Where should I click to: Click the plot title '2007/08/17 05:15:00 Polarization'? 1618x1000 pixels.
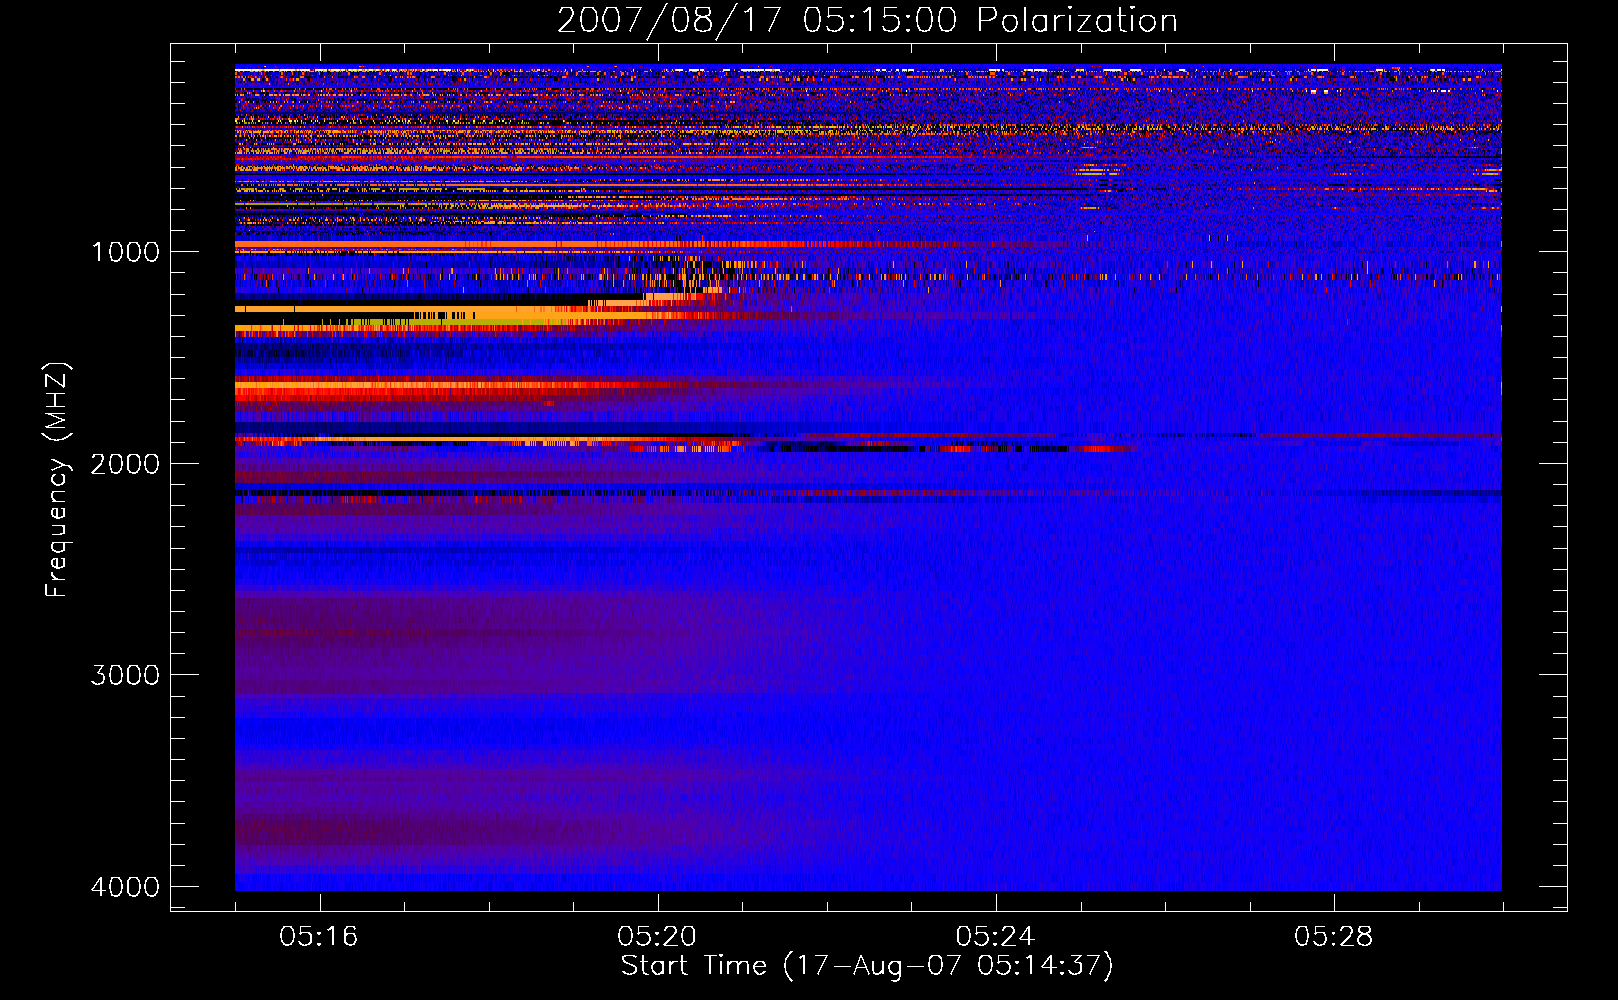(x=867, y=21)
